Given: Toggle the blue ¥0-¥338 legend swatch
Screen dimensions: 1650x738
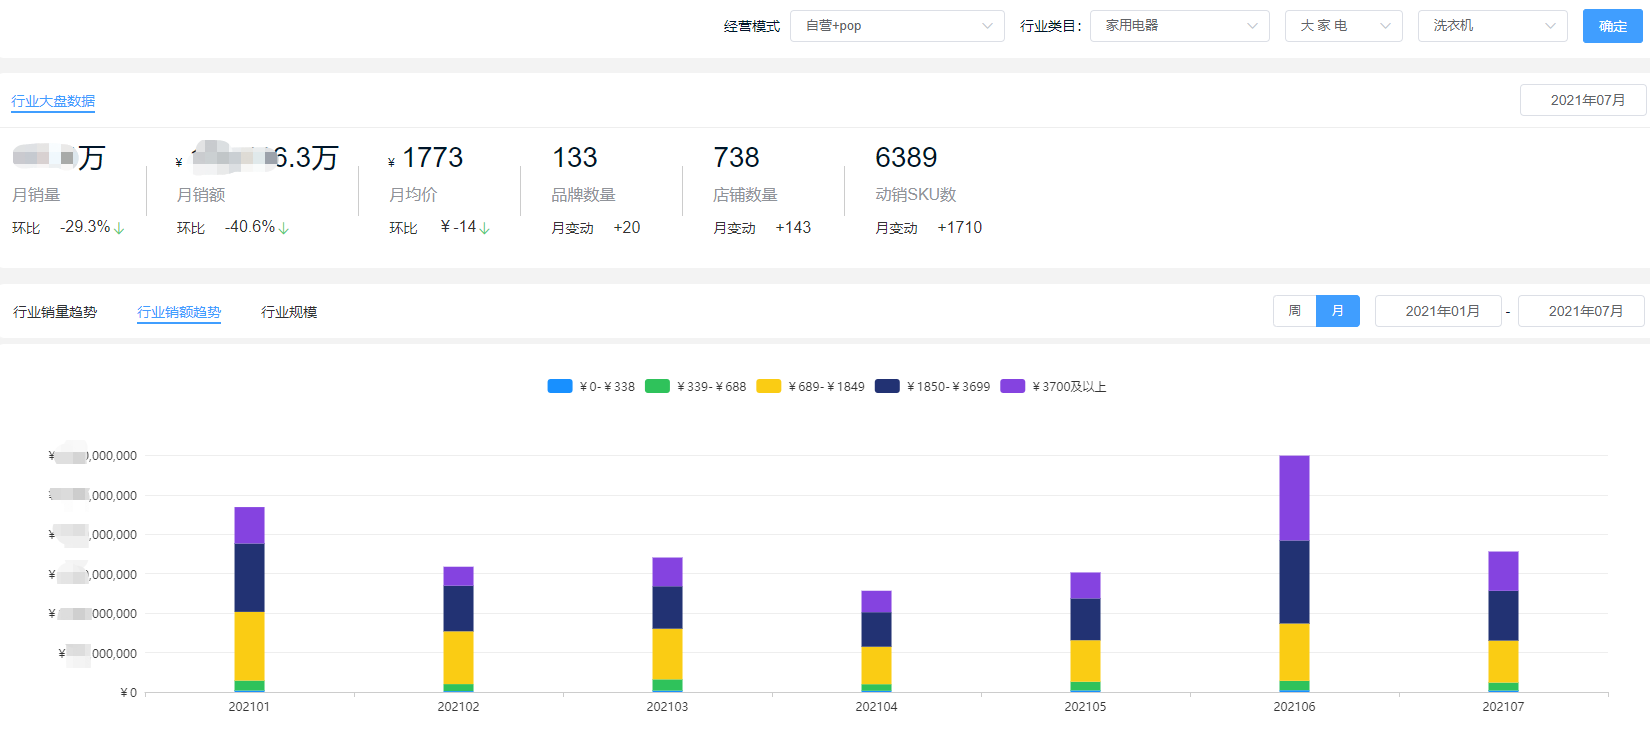Looking at the screenshot, I should [x=560, y=386].
